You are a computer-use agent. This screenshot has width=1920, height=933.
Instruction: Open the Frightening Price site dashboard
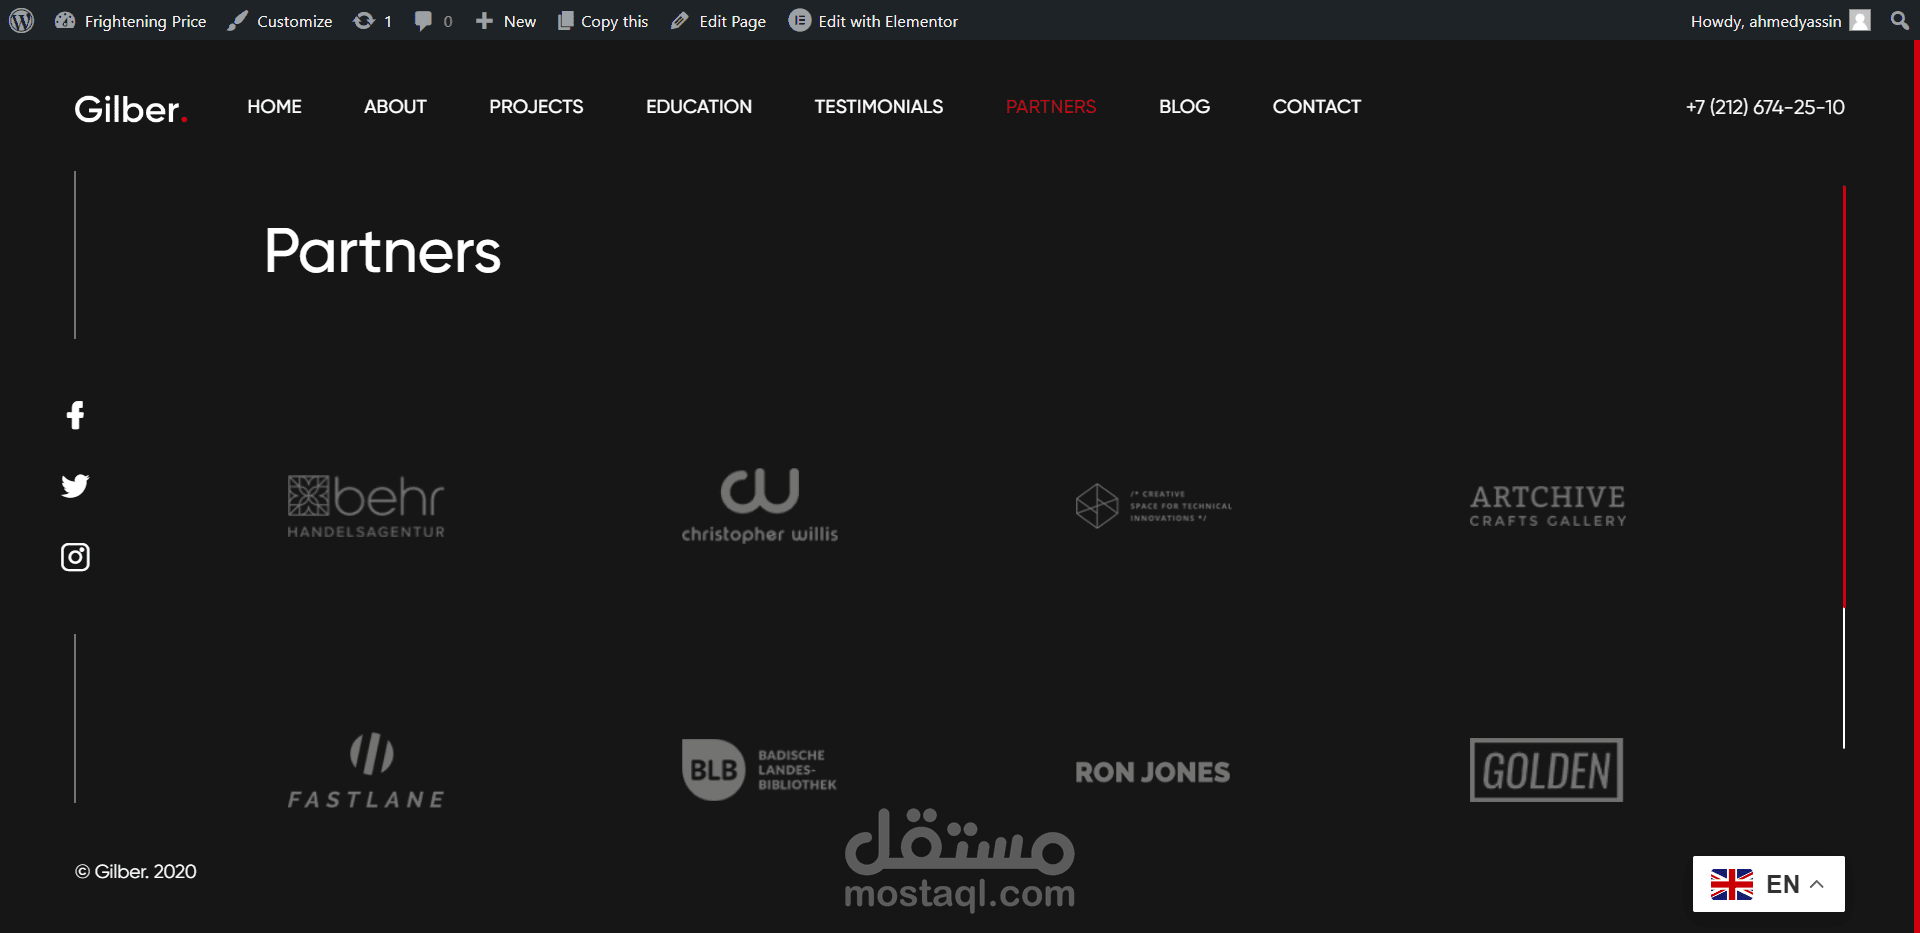coord(130,21)
